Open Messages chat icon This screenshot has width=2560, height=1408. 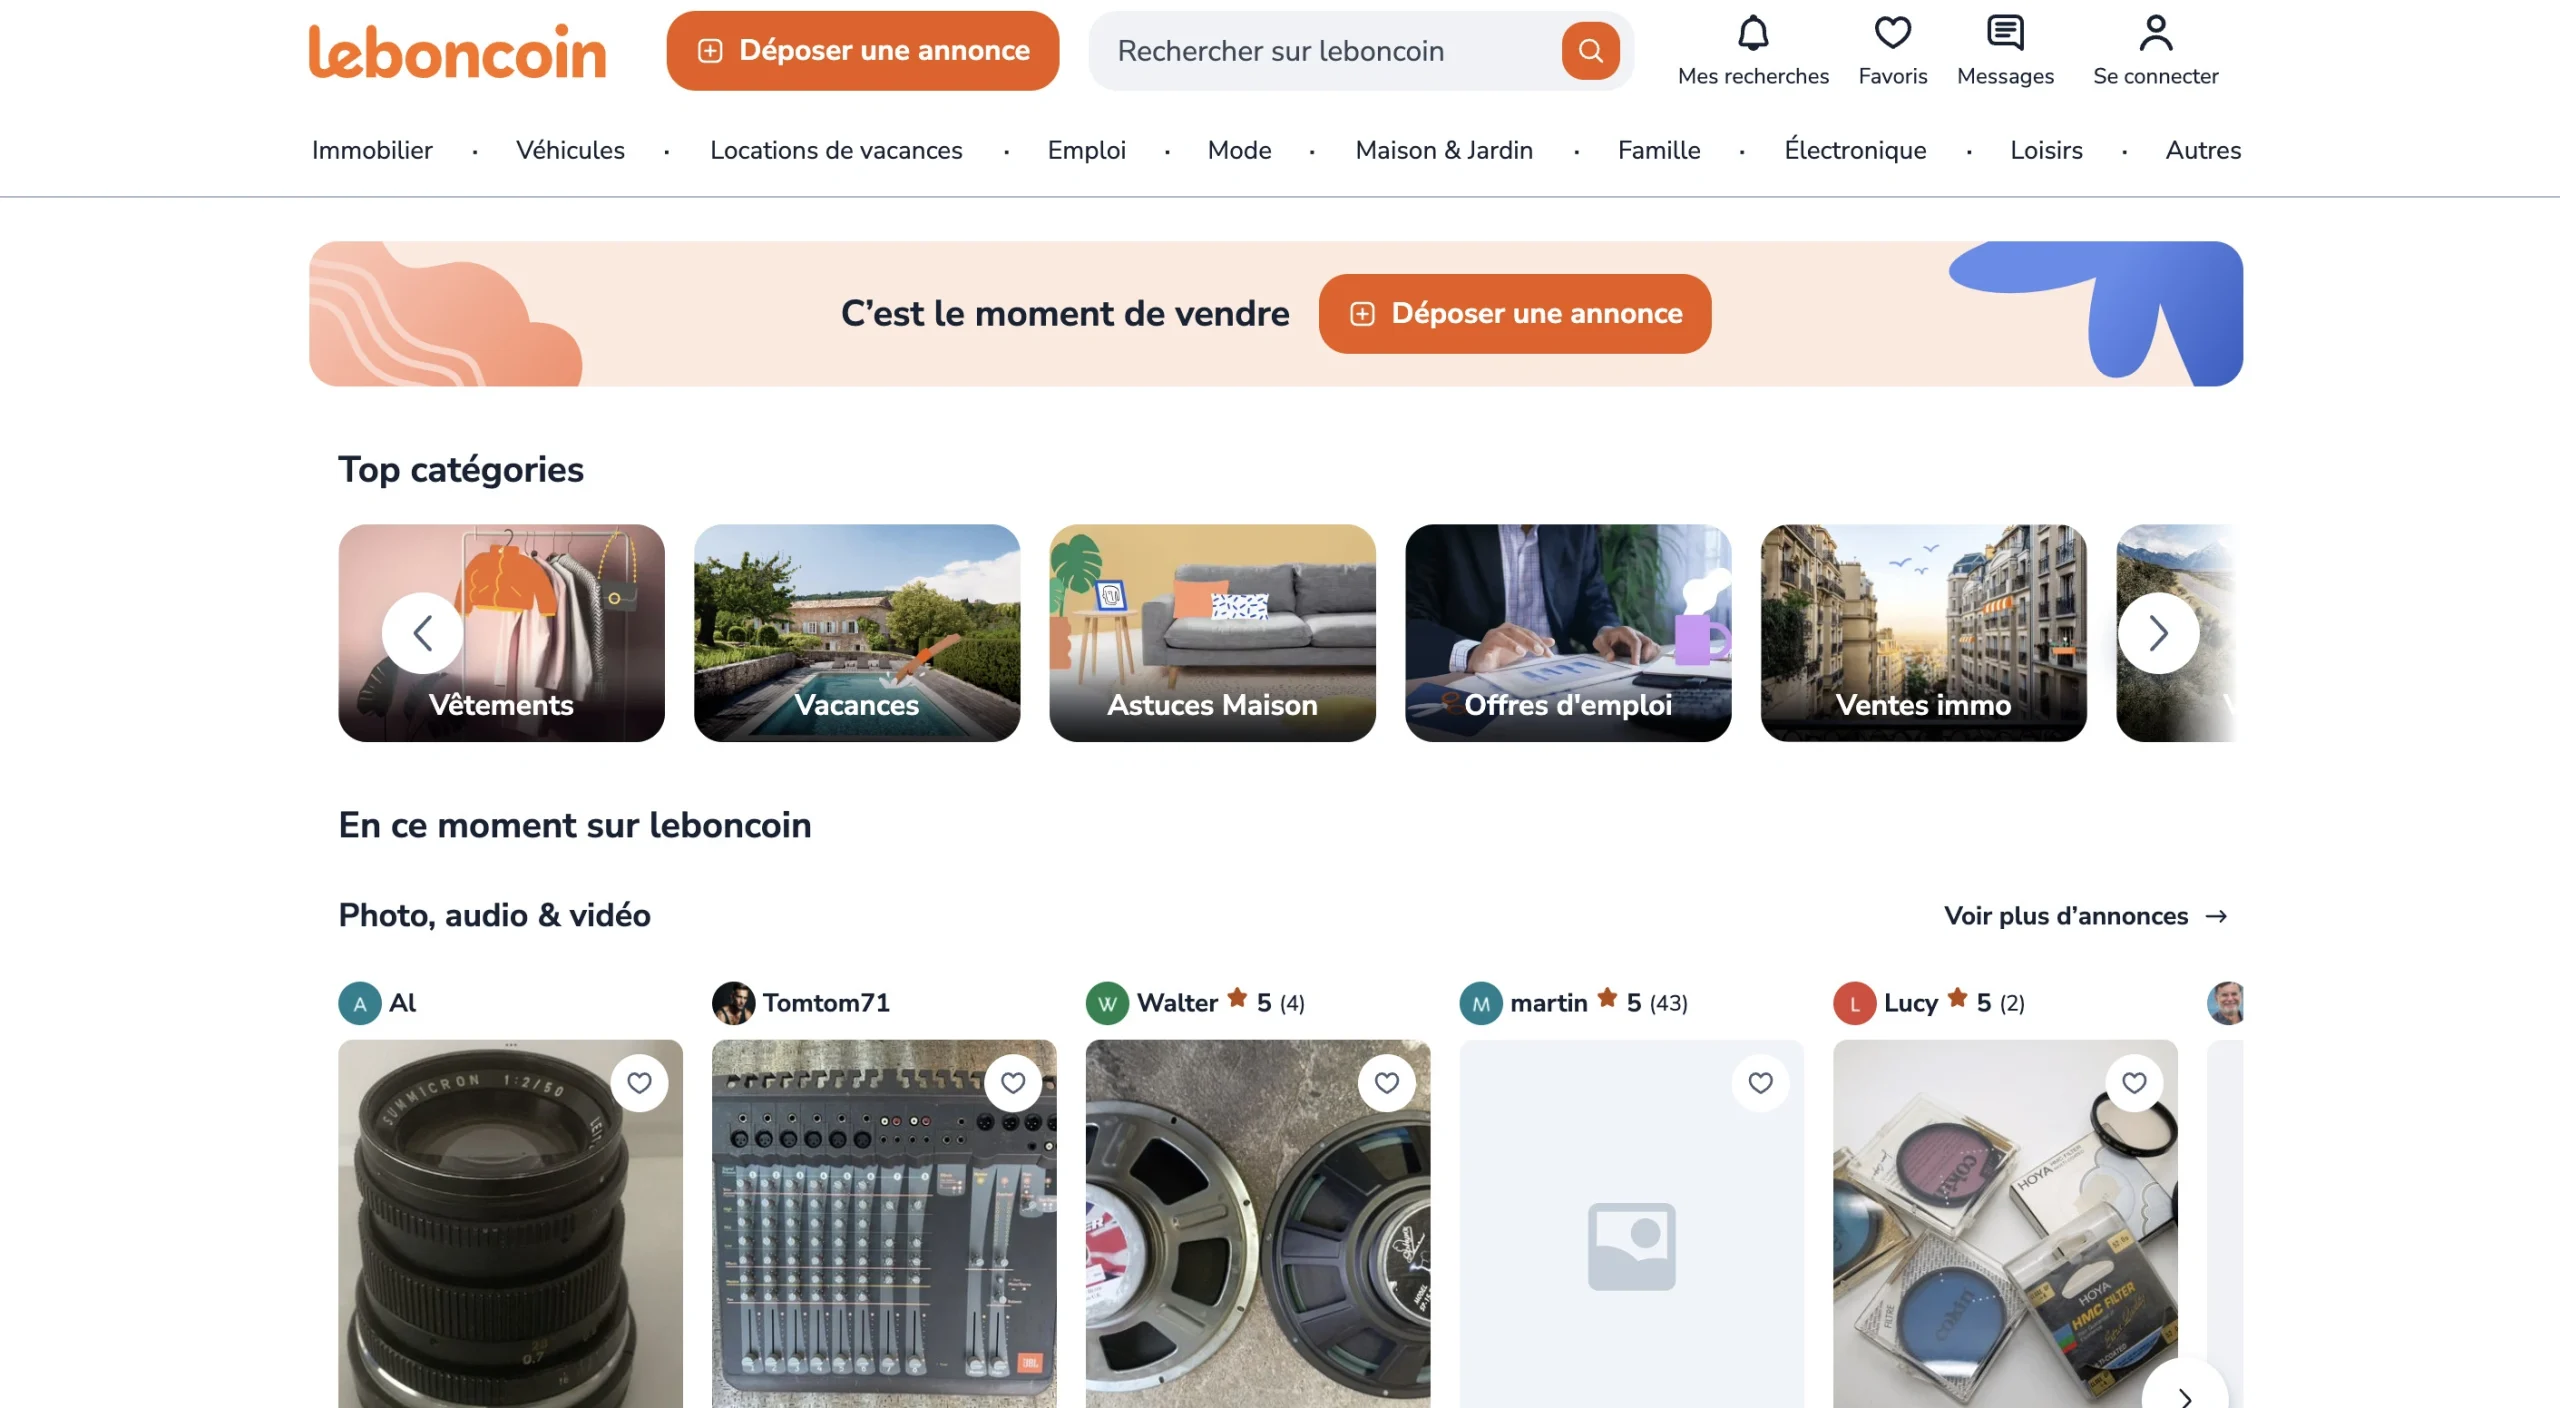point(2004,34)
